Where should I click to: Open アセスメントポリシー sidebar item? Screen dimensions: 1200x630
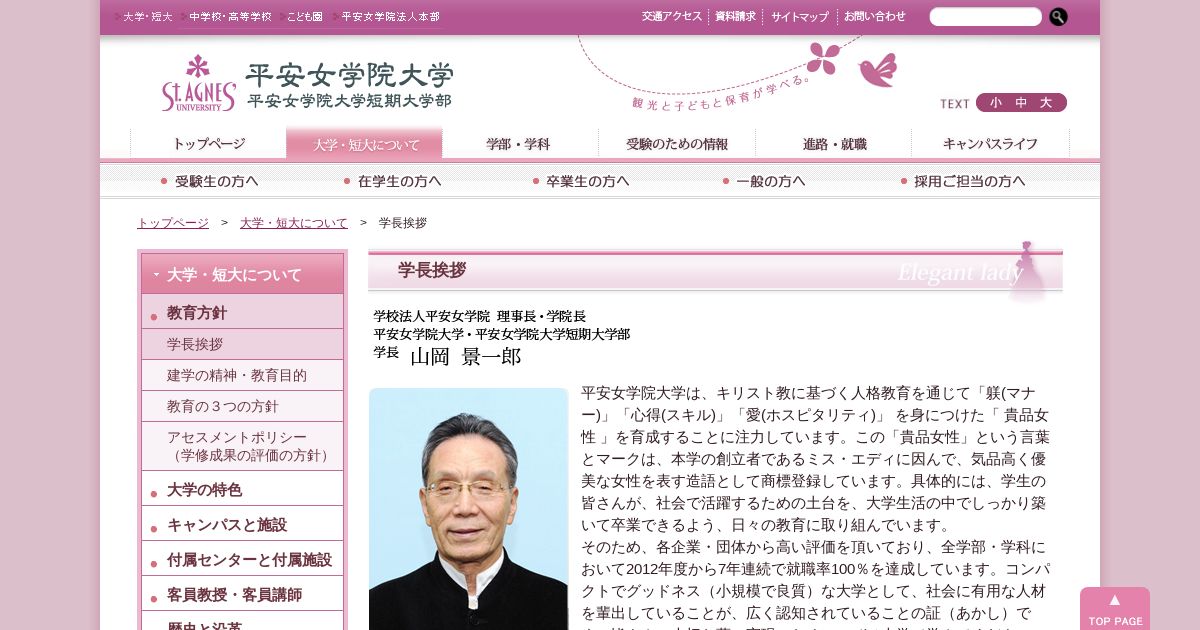click(x=242, y=446)
